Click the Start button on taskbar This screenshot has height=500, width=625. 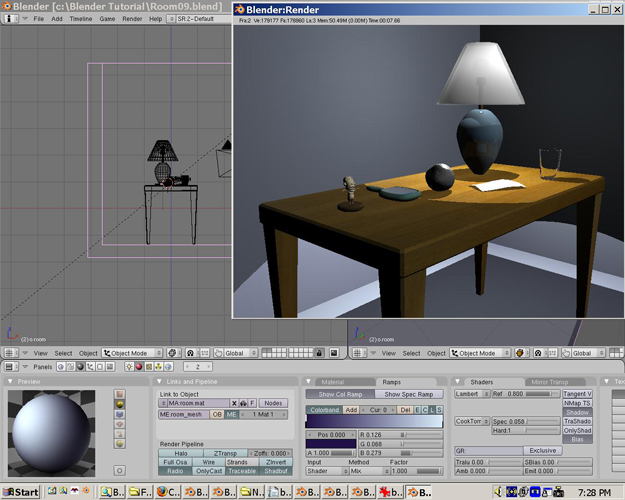[20, 492]
